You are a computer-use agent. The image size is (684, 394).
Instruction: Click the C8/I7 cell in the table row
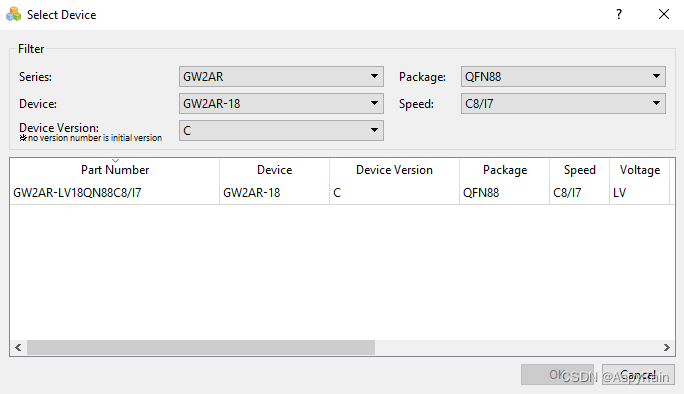[579, 193]
